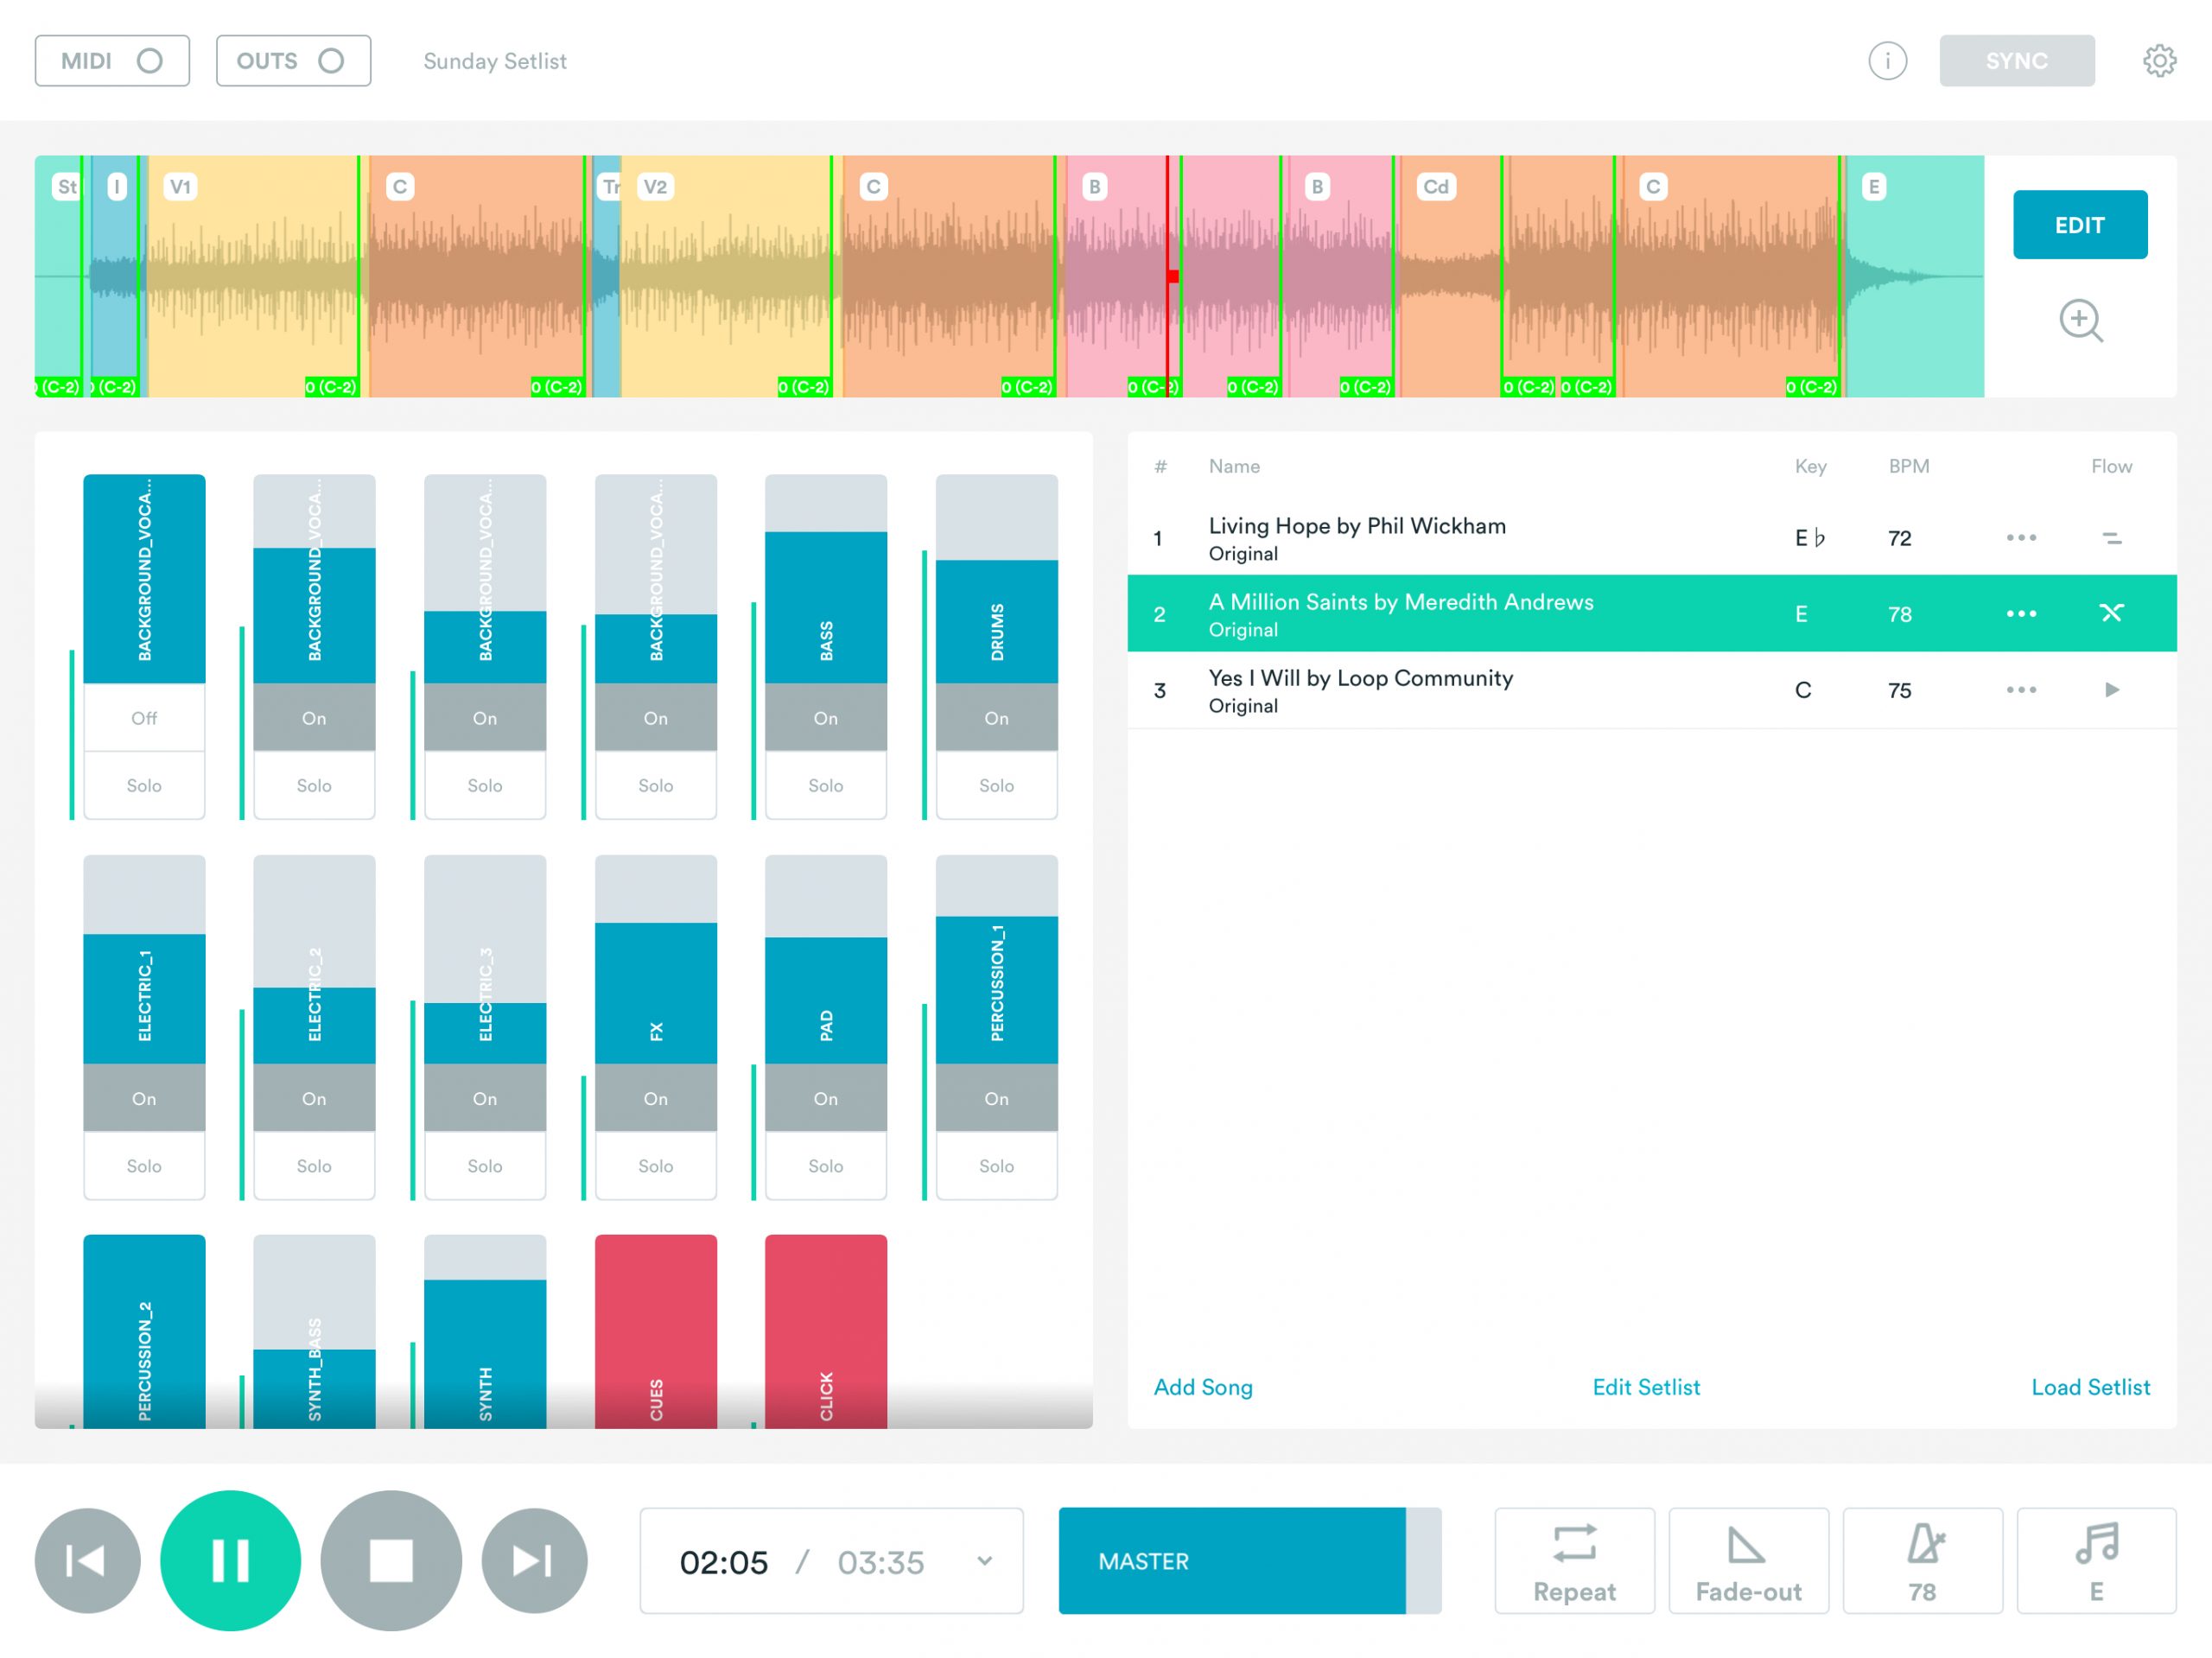Select Yes I Will by Loop Community

1360,690
